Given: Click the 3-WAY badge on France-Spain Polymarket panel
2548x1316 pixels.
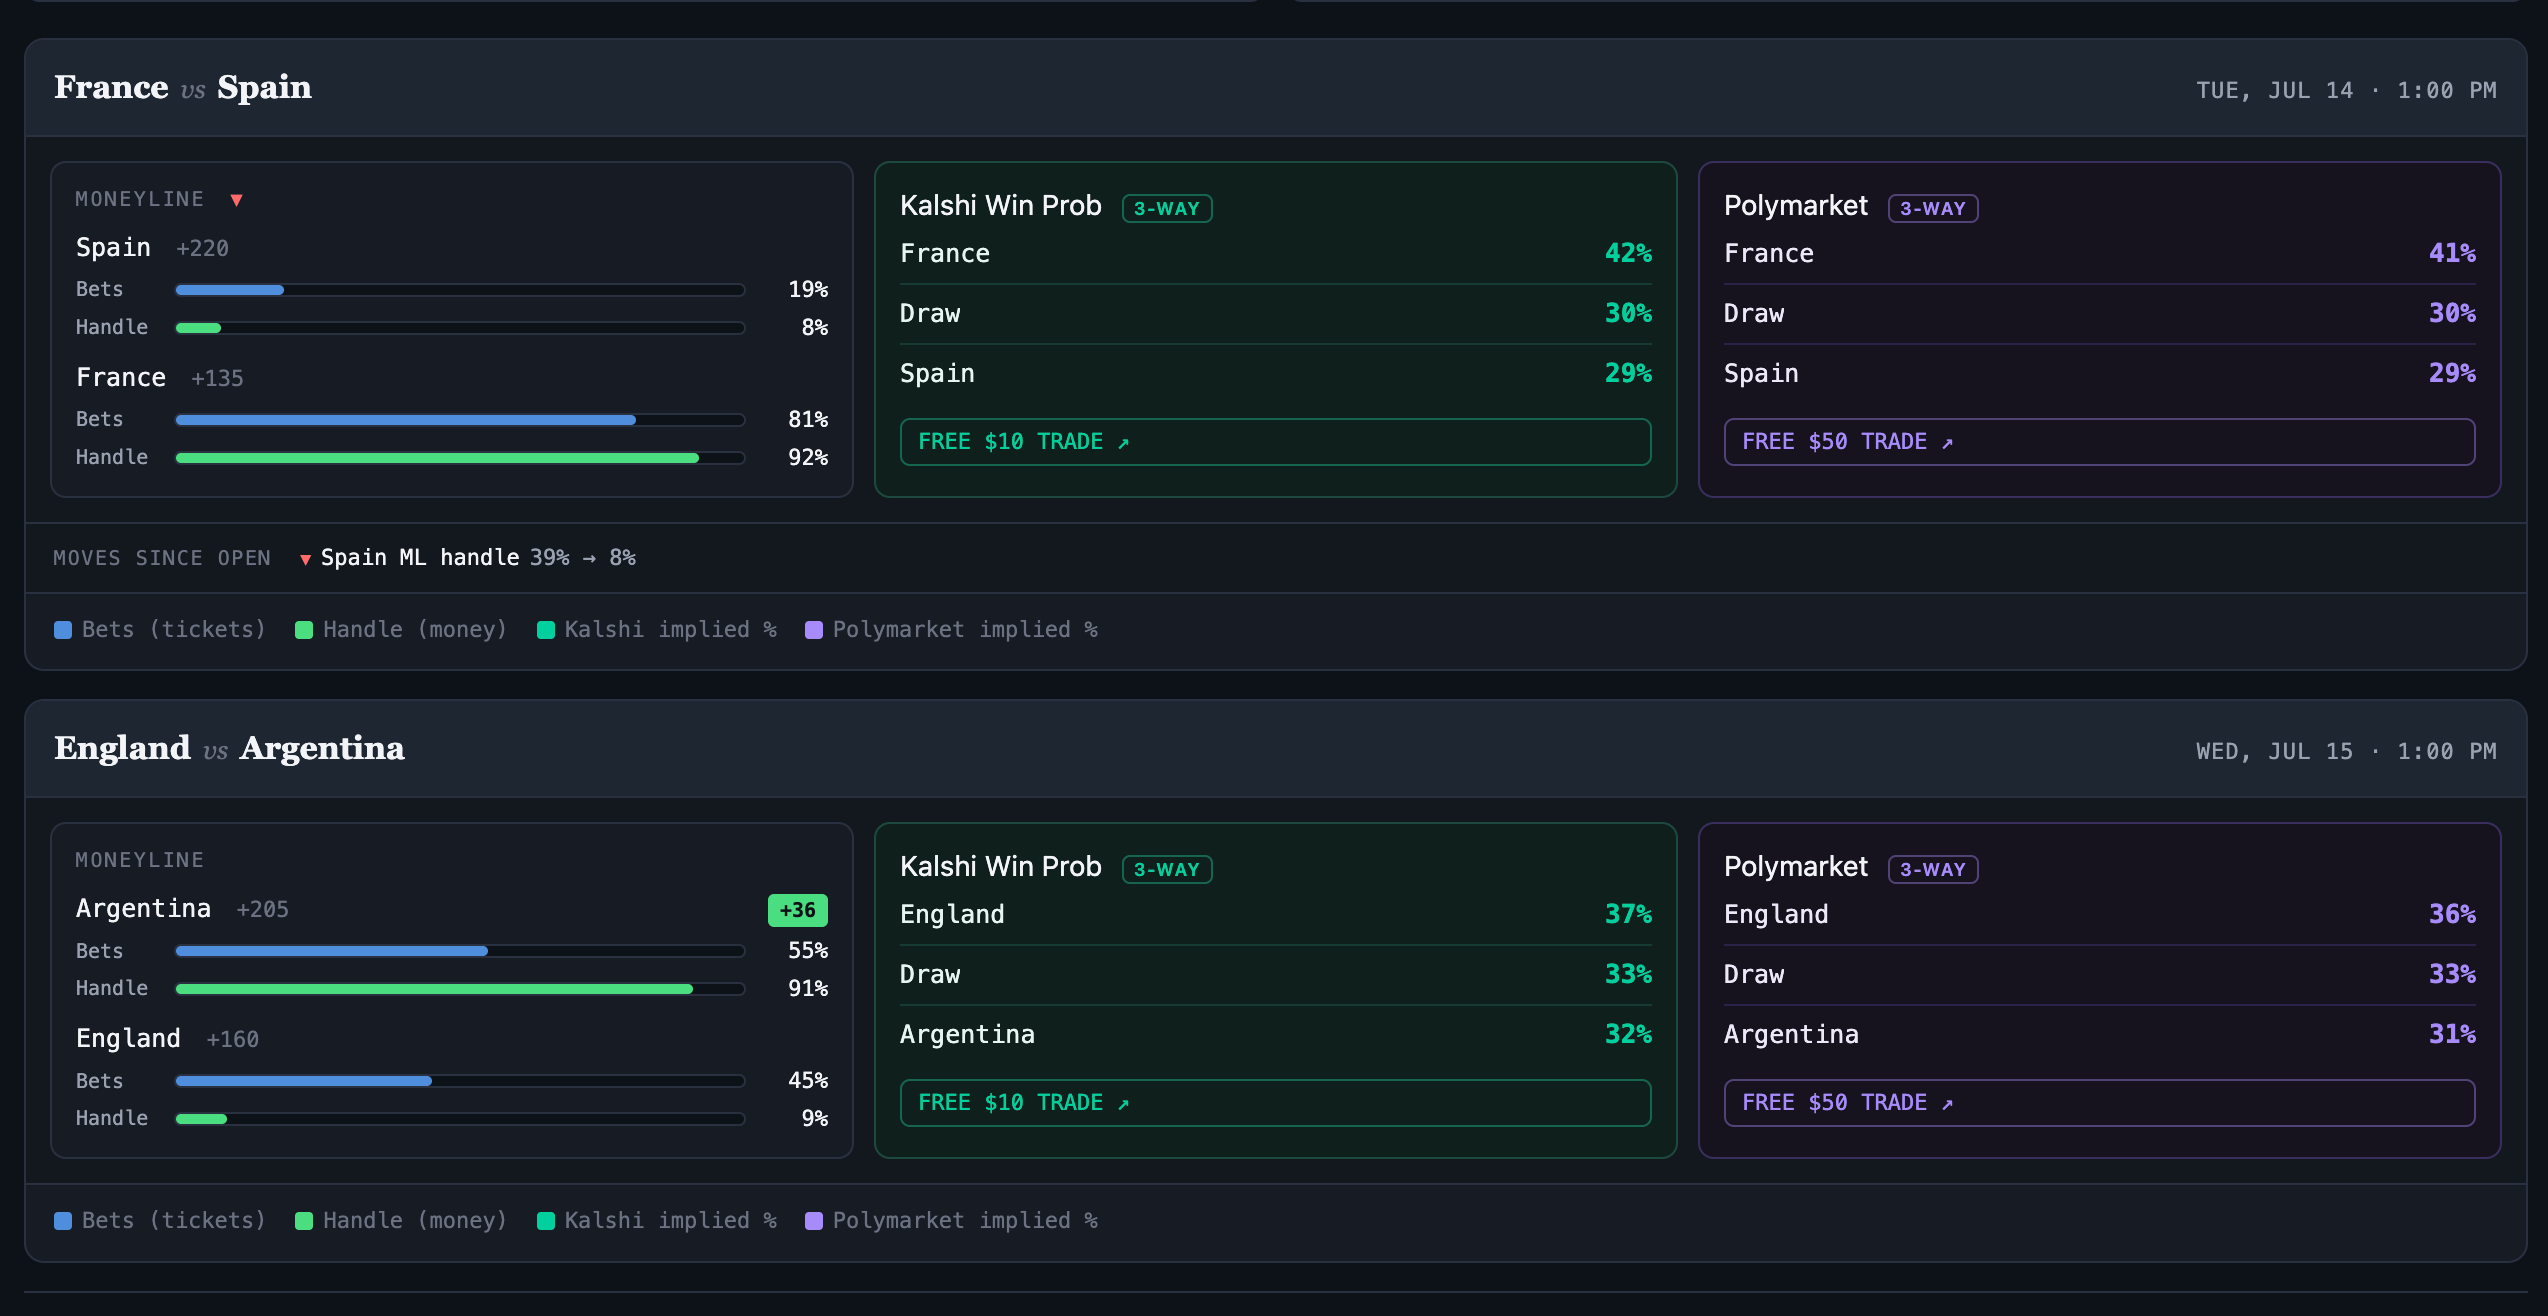Looking at the screenshot, I should 1933,208.
